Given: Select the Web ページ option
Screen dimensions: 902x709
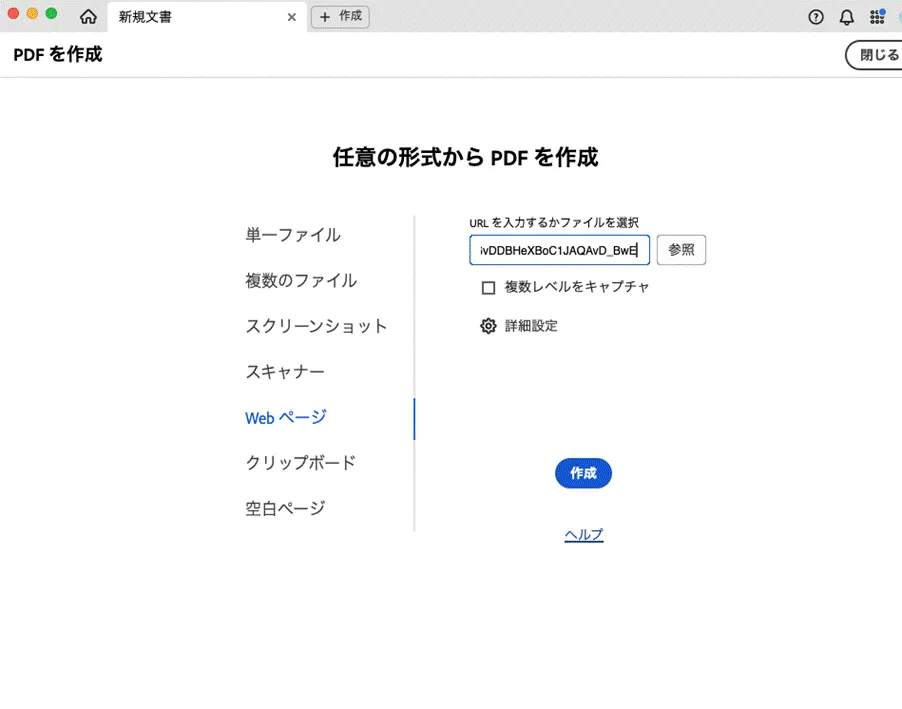Looking at the screenshot, I should pos(286,418).
